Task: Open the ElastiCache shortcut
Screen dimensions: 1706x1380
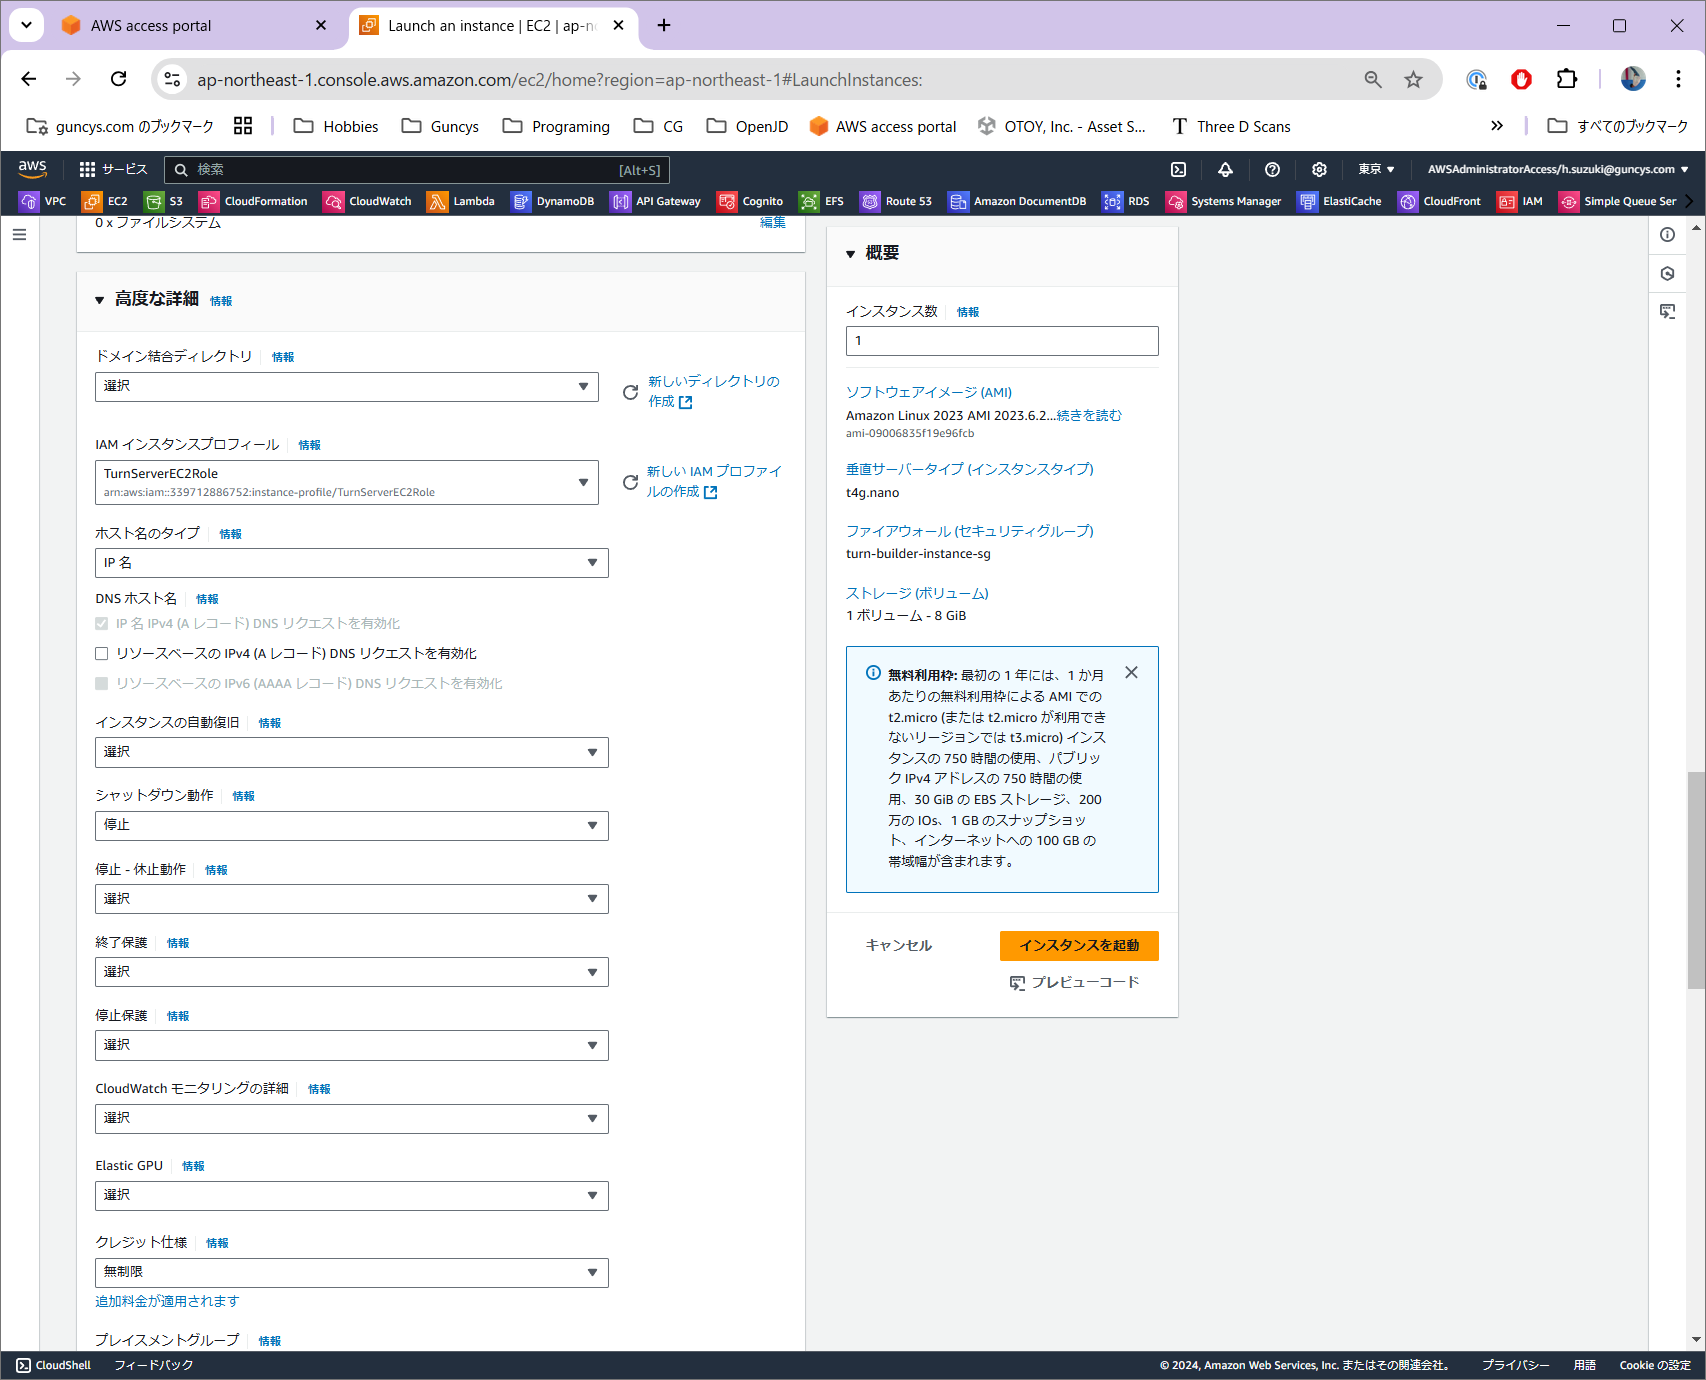Action: [x=1340, y=201]
